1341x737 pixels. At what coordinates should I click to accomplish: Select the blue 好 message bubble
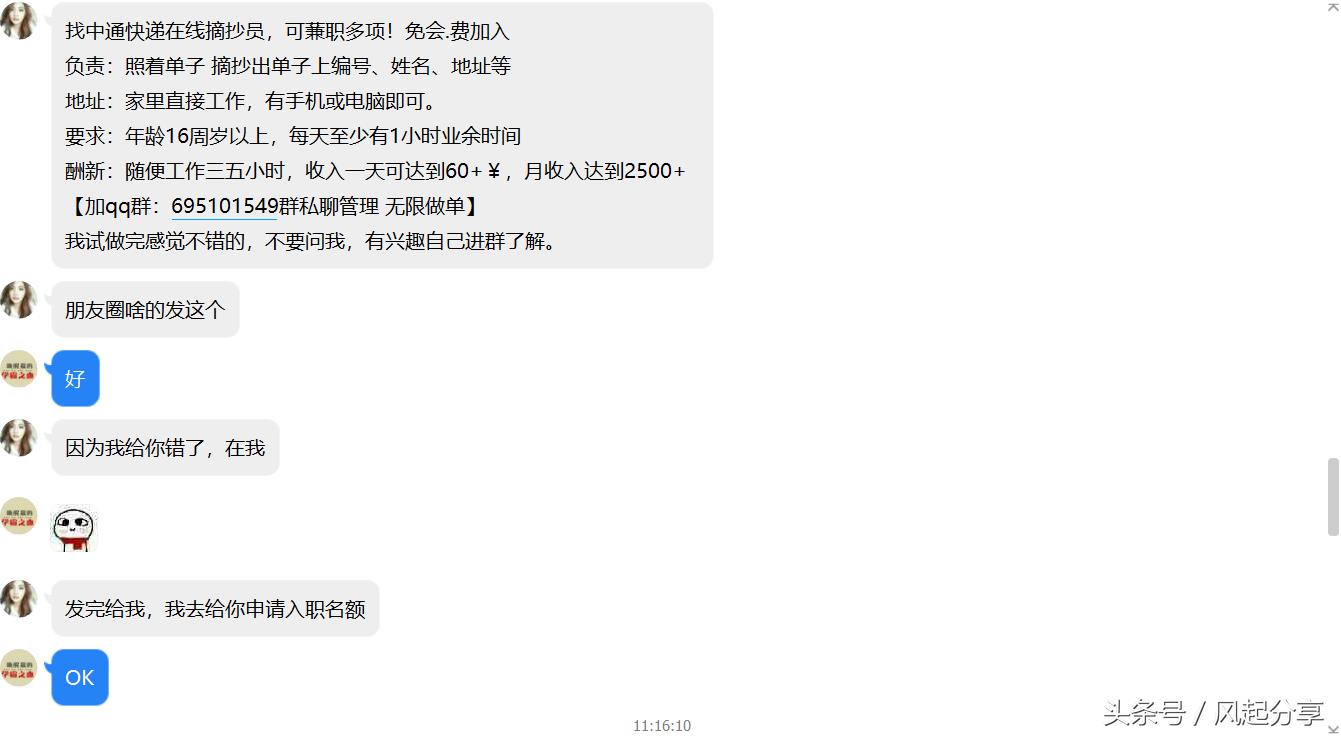(x=75, y=379)
